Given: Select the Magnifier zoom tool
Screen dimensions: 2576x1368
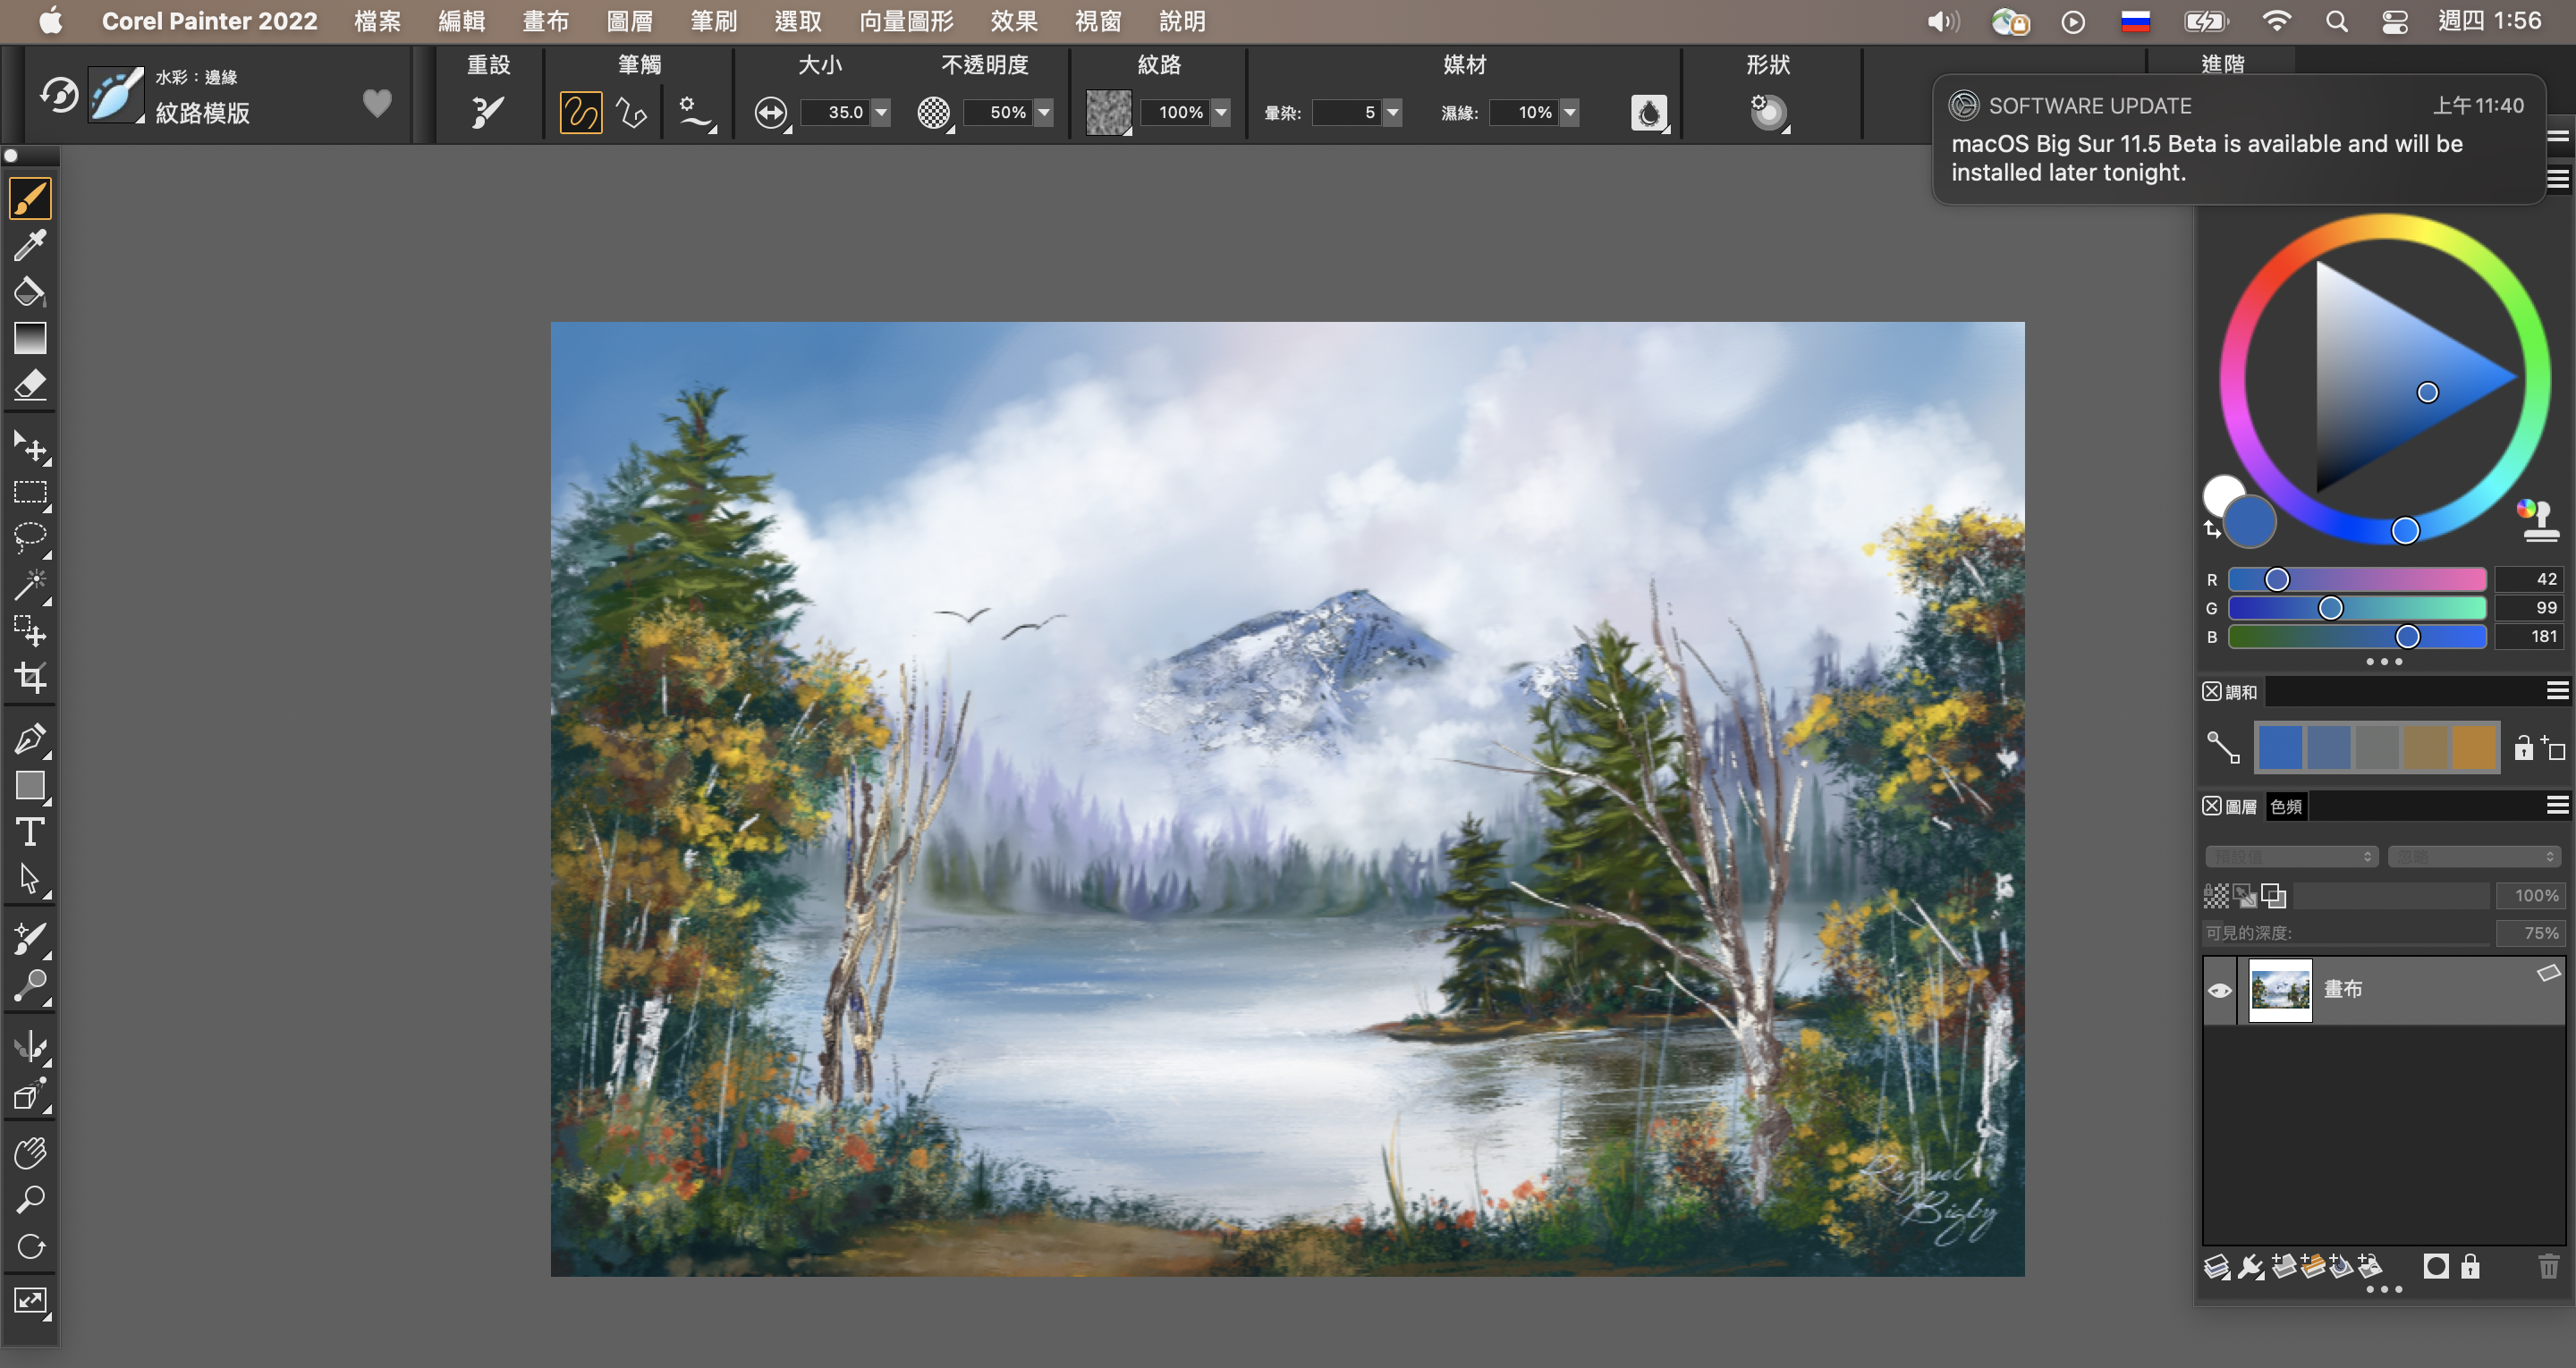Looking at the screenshot, I should tap(30, 1199).
